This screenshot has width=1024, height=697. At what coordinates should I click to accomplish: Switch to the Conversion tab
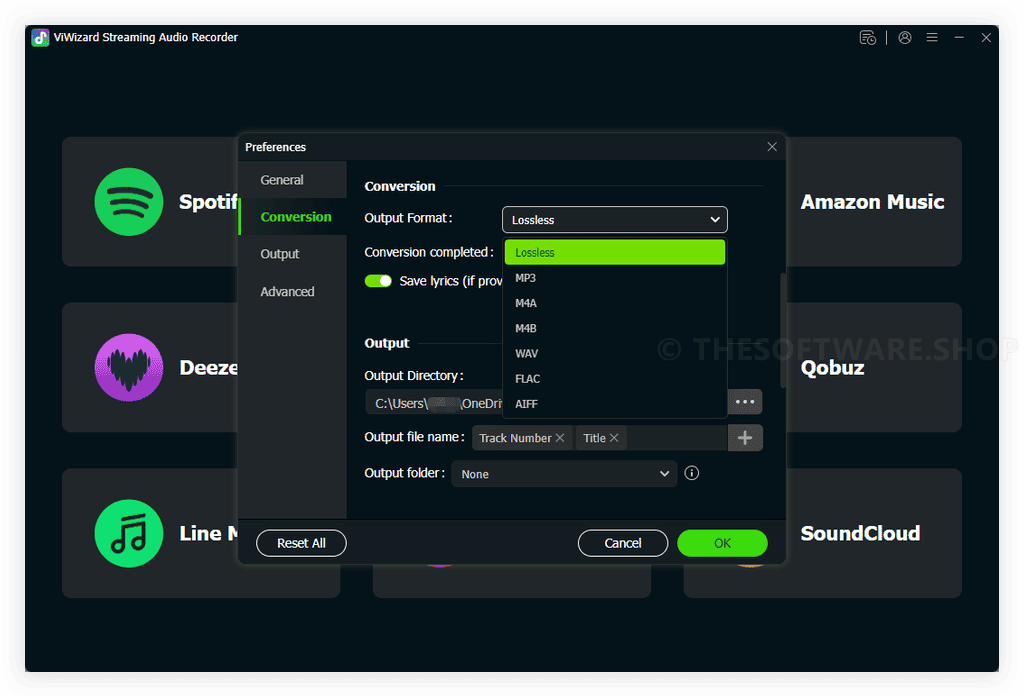(x=293, y=217)
